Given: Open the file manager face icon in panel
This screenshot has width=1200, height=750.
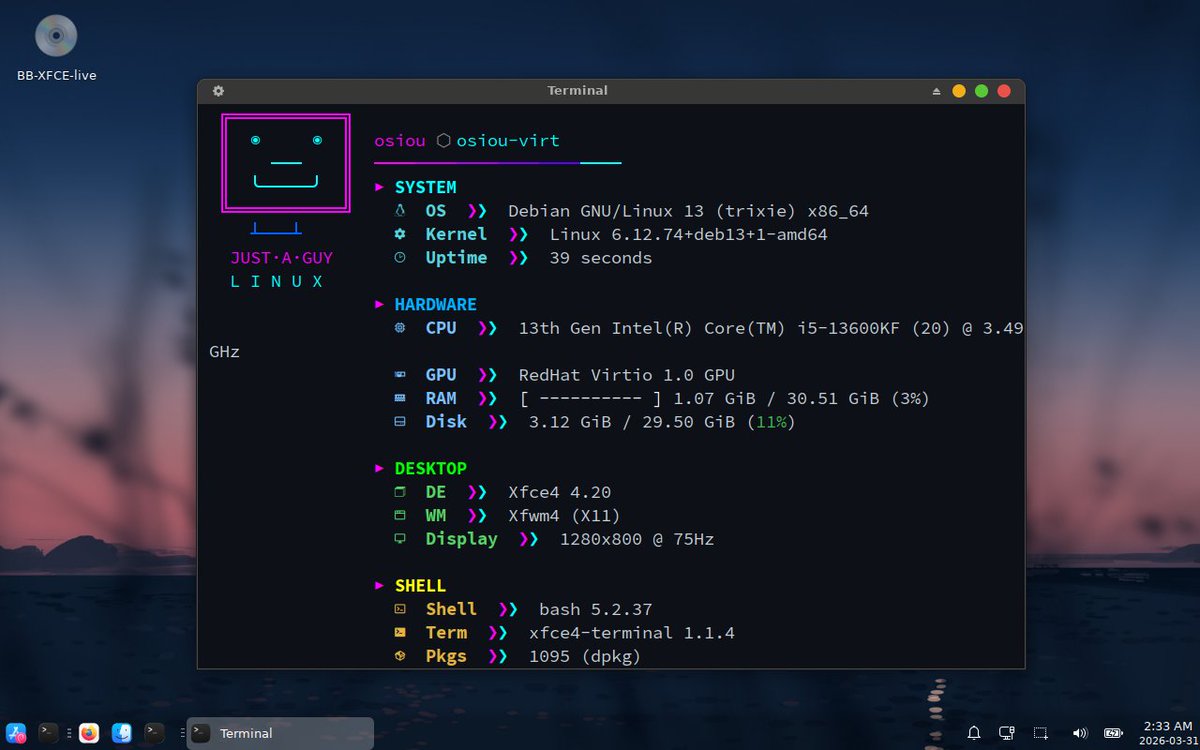Looking at the screenshot, I should click(x=122, y=733).
